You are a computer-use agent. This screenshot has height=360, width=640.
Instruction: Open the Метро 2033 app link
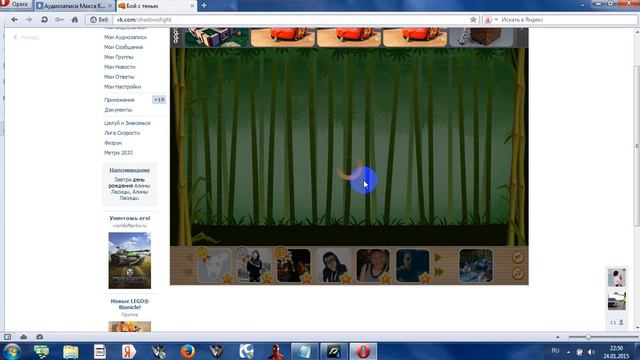point(118,153)
